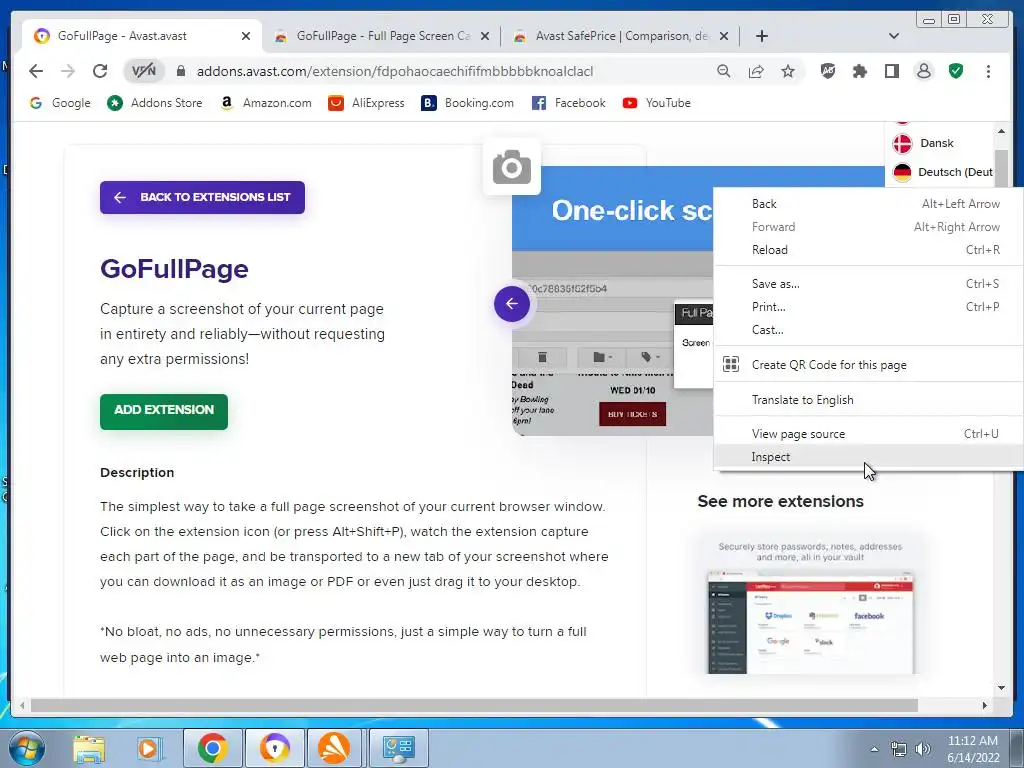Select the GoFullPage - Avast.avast tab
1024x768 pixels.
pyautogui.click(x=142, y=36)
